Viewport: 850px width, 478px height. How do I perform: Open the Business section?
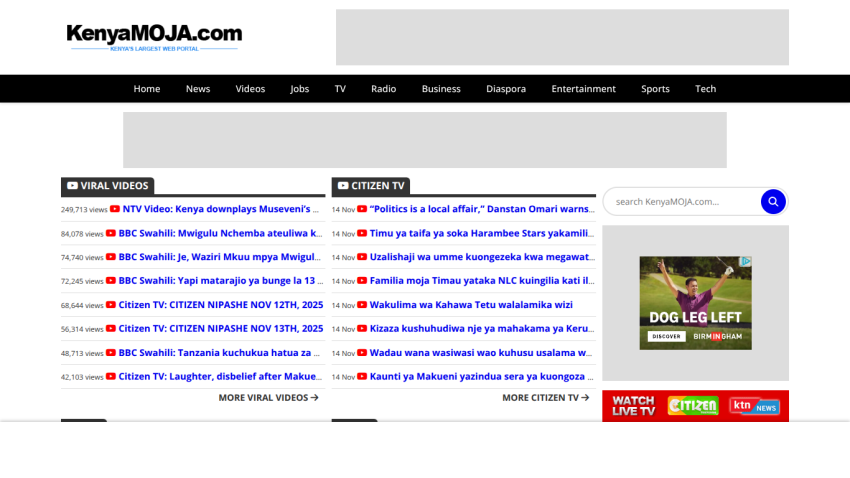[441, 89]
